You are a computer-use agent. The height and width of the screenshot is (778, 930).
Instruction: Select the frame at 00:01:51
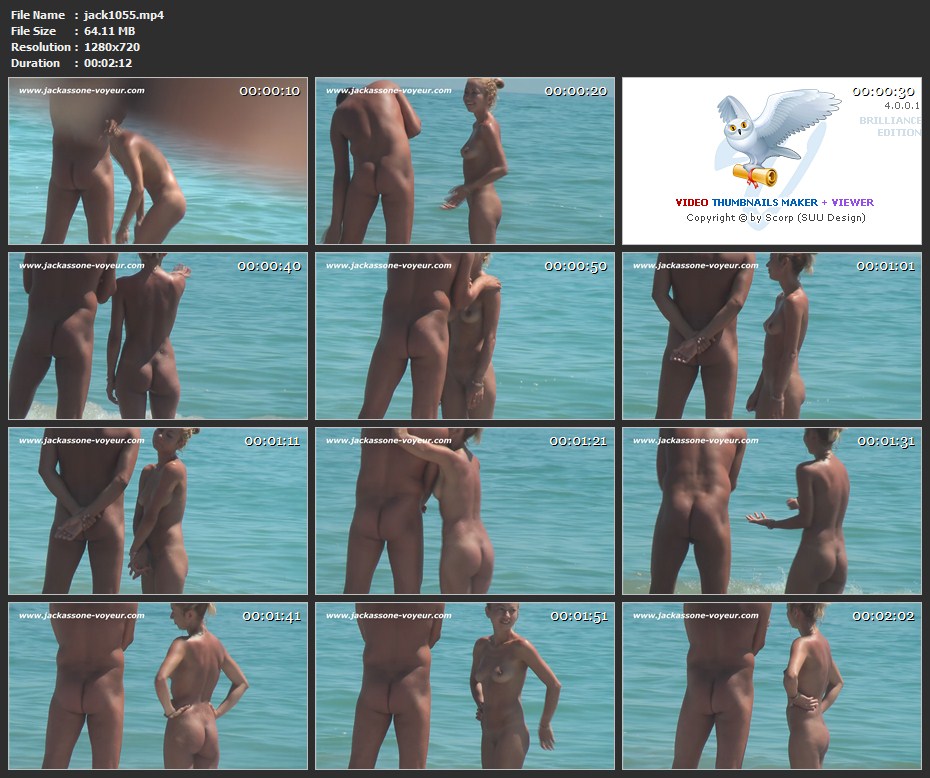(x=465, y=686)
